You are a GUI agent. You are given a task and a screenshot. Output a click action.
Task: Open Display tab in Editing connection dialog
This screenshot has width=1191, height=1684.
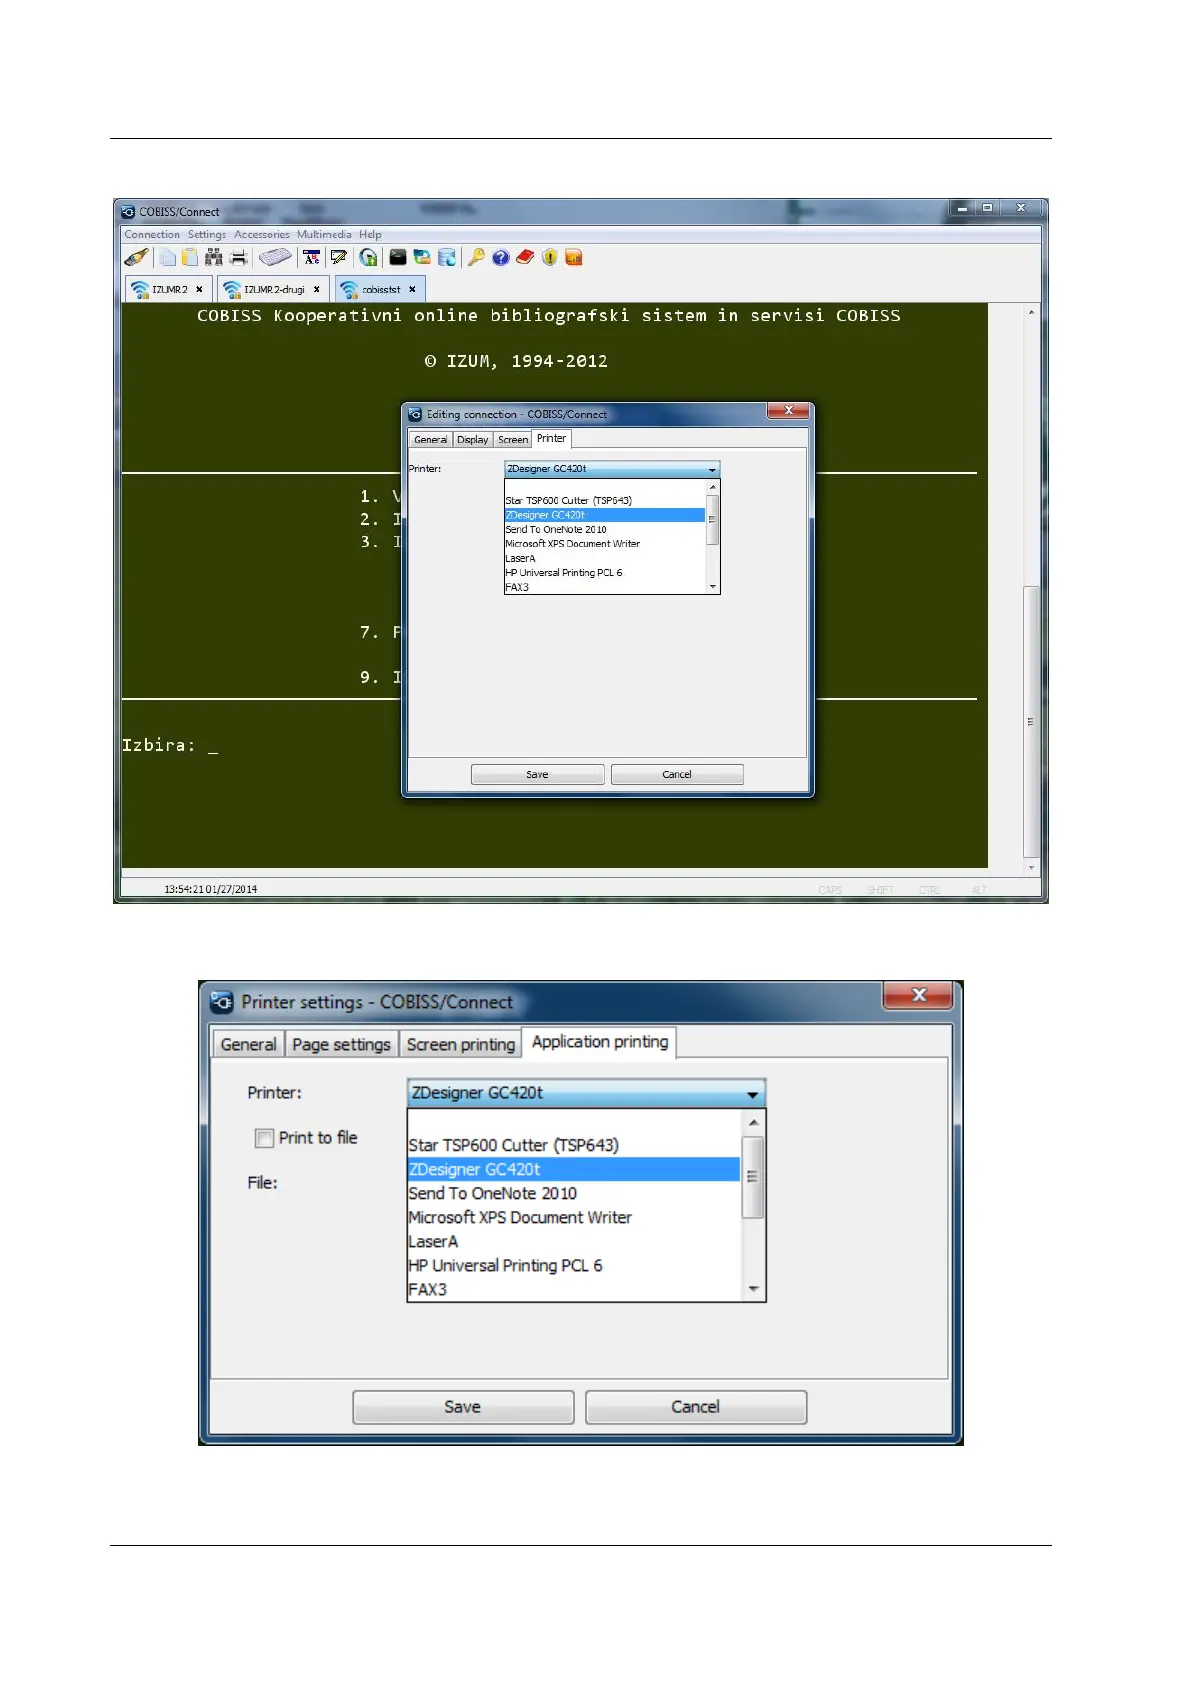473,440
